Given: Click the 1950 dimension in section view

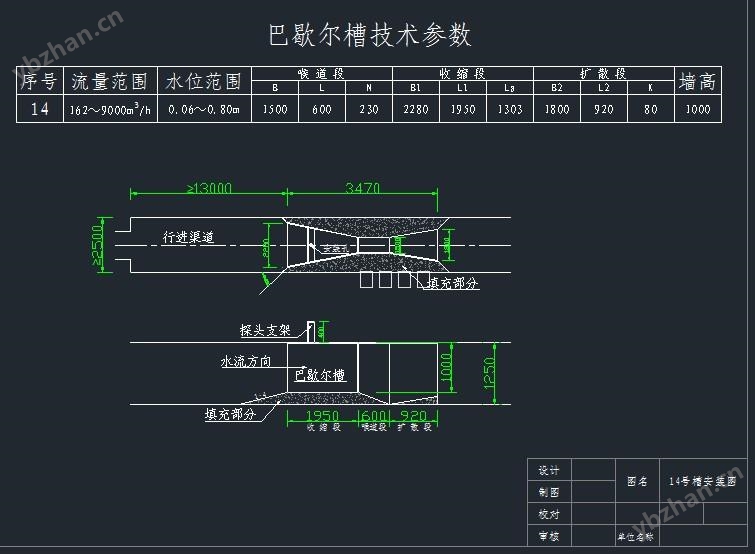Looking at the screenshot, I should tap(321, 416).
